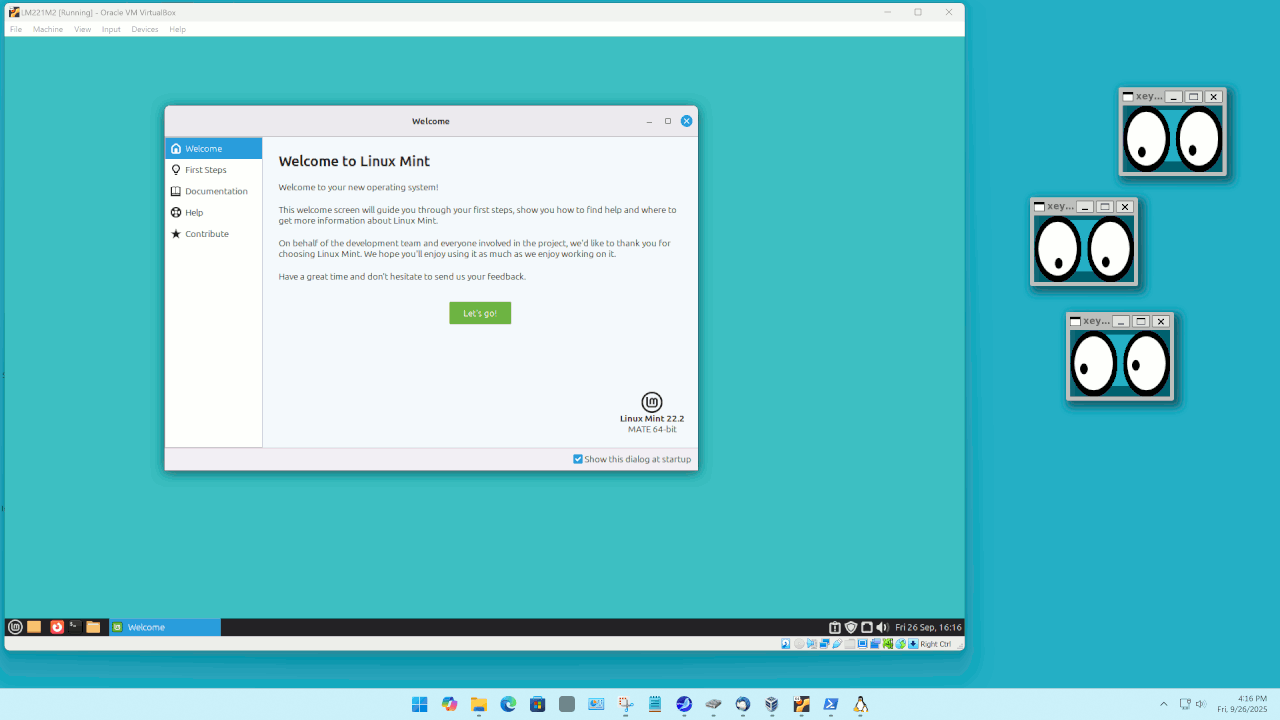
Task: Select Welcome in the sidebar
Action: click(x=213, y=148)
